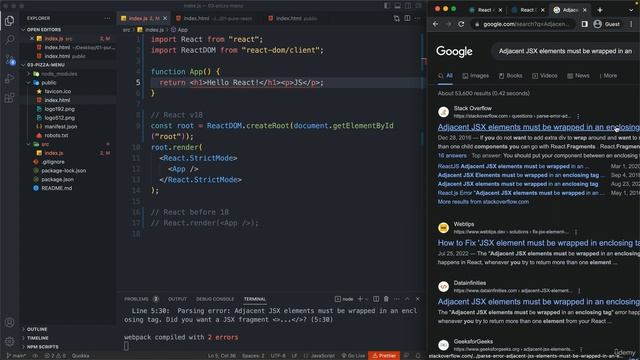Select the first React Chrome tab

click(x=485, y=10)
